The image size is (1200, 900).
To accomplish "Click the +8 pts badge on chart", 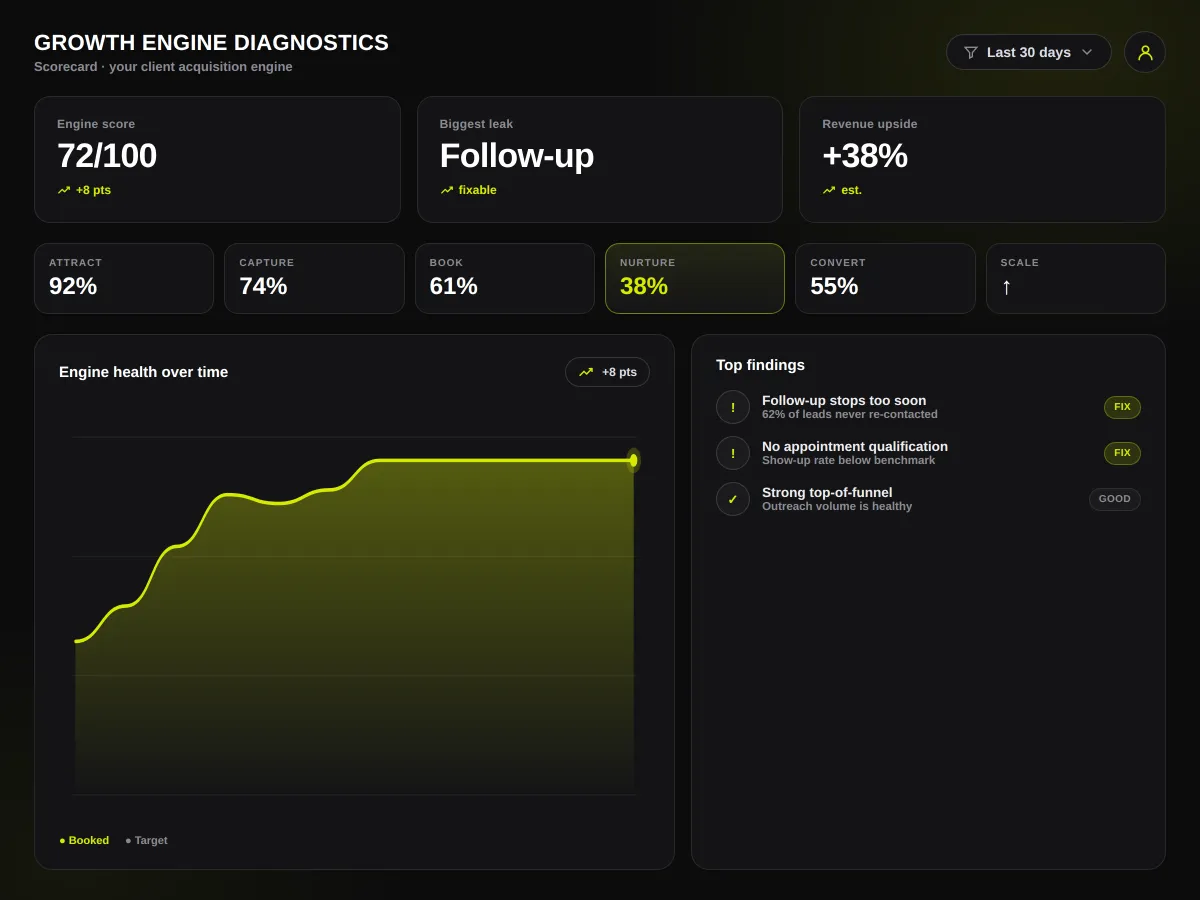I will (x=607, y=372).
